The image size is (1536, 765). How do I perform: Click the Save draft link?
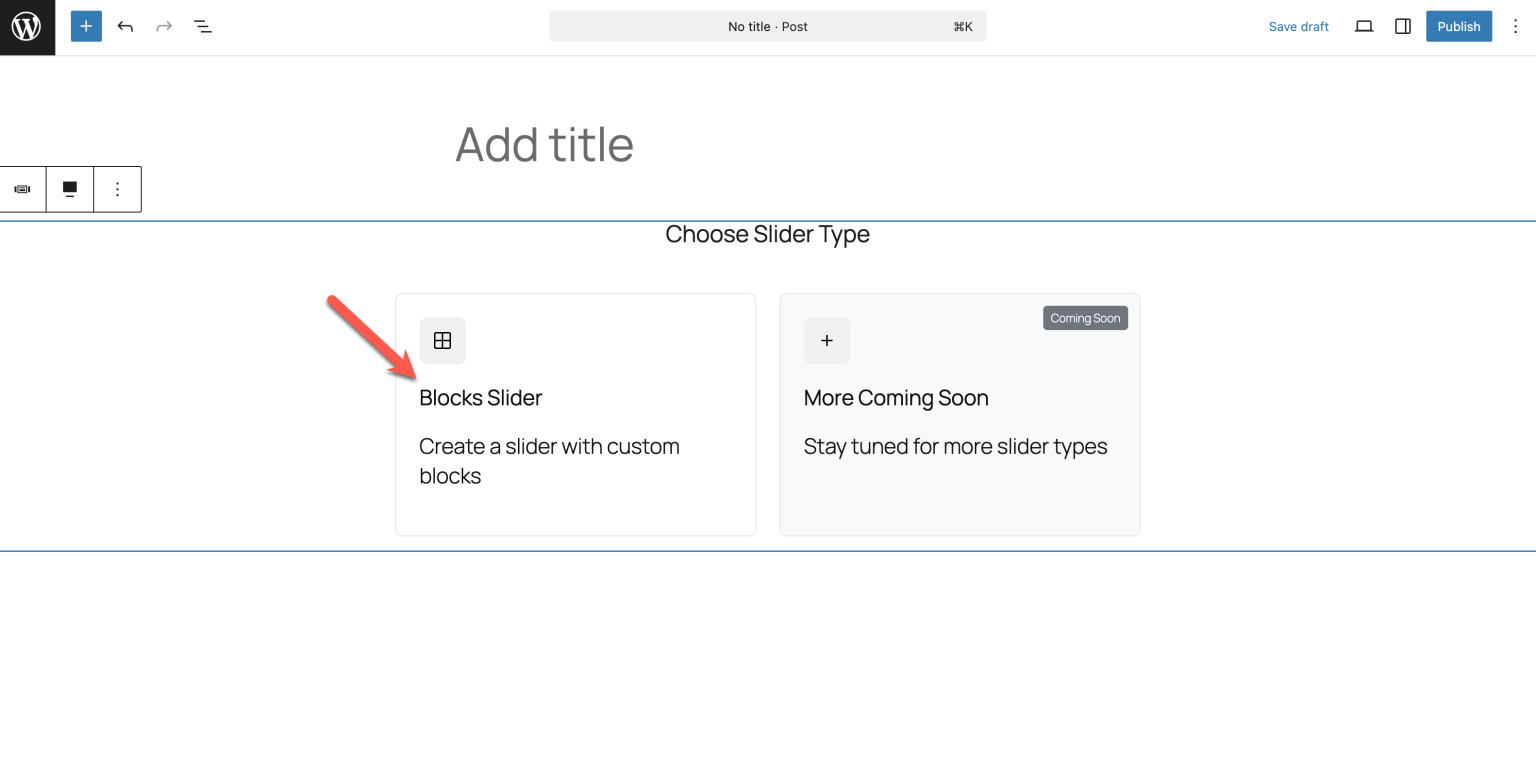point(1299,26)
